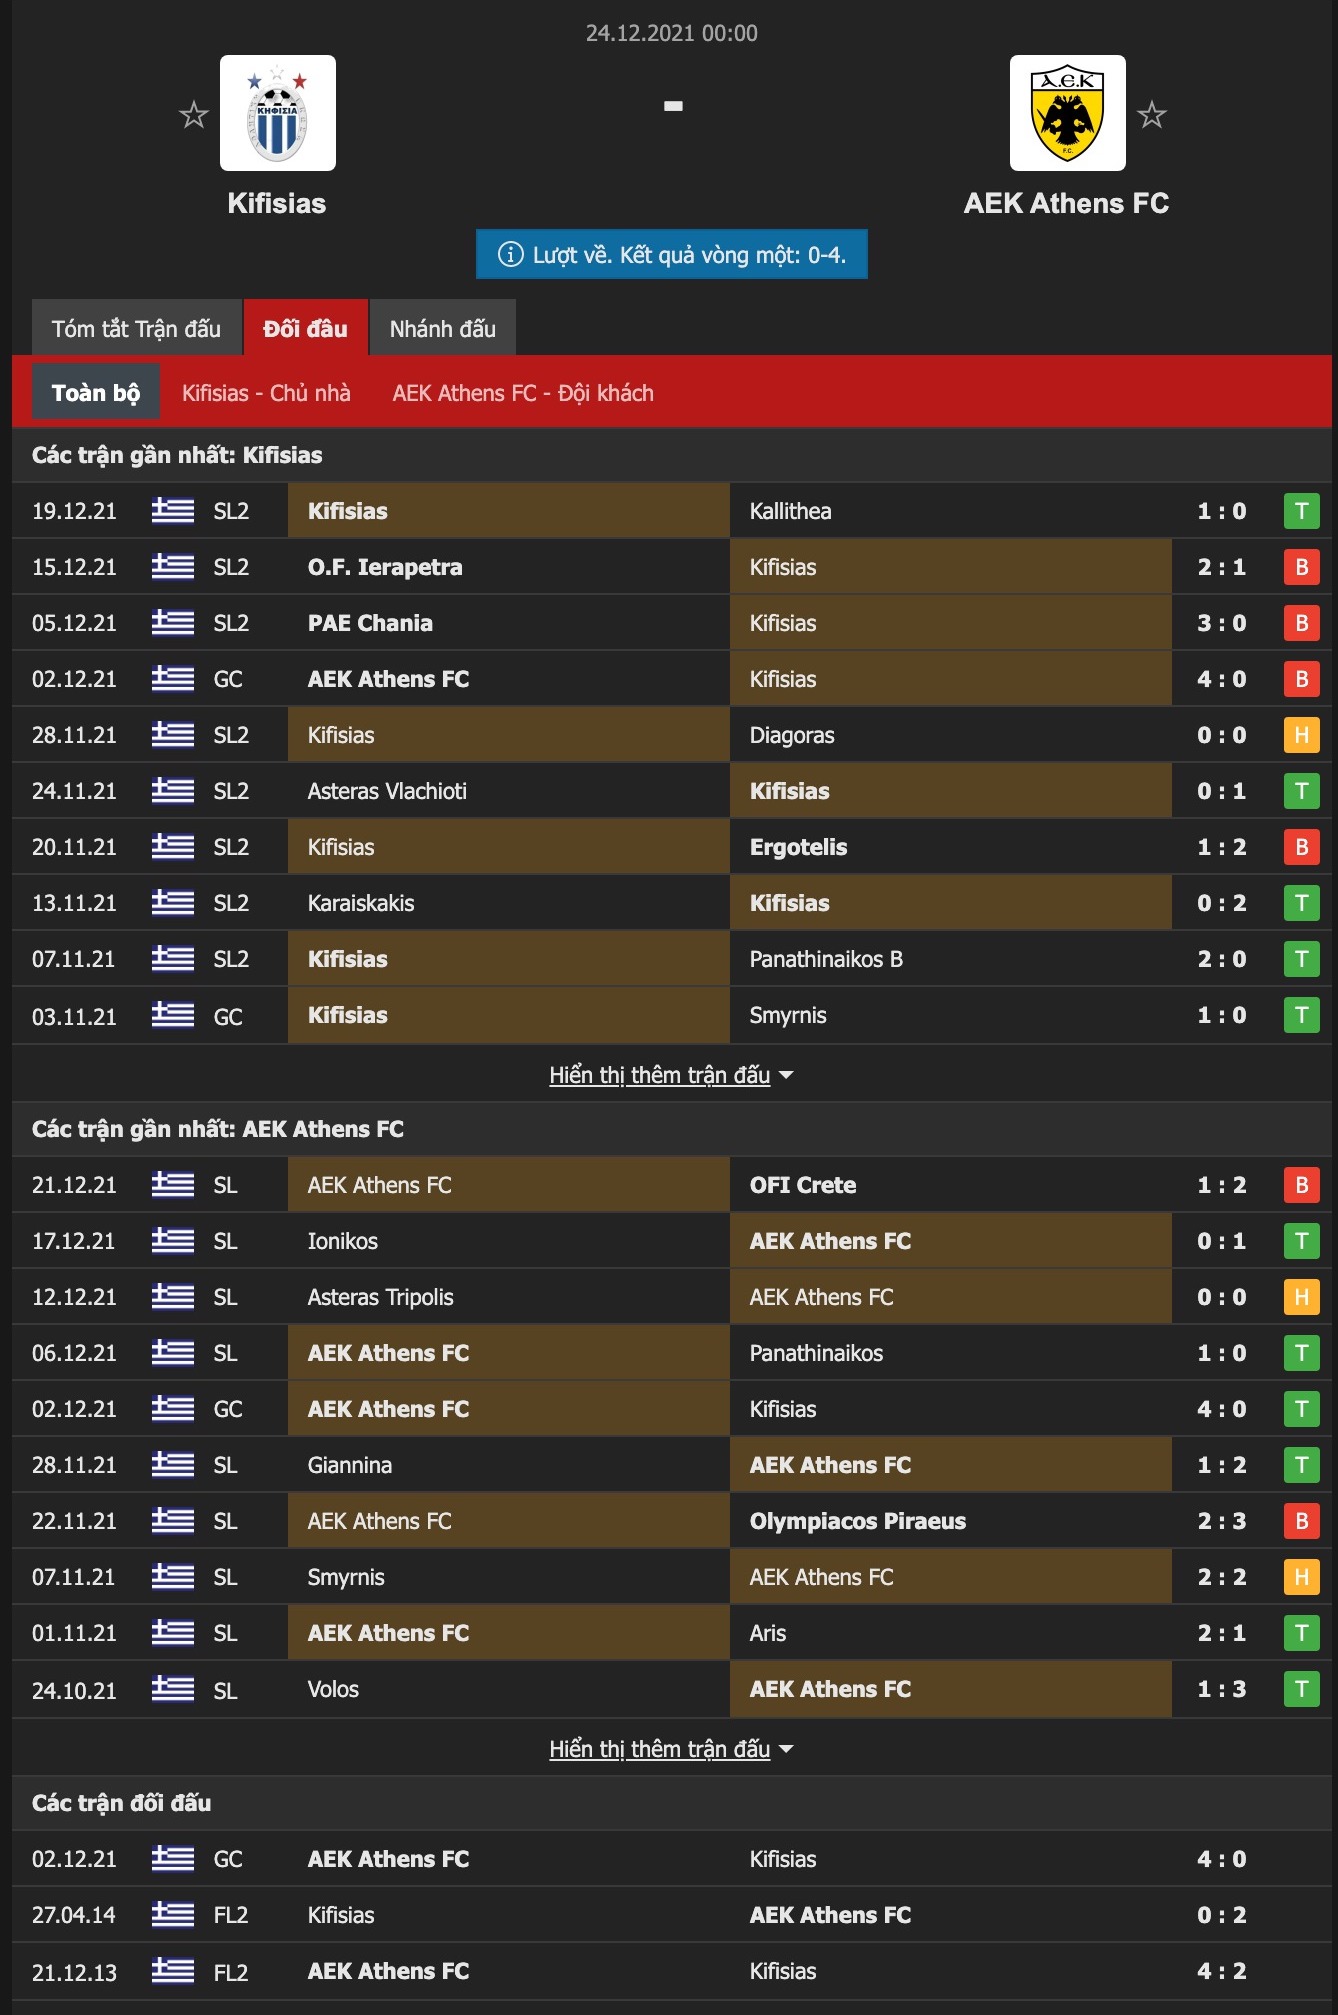Image resolution: width=1338 pixels, height=2015 pixels.
Task: Click the win badge on Giannina row
Action: pos(1302,1465)
